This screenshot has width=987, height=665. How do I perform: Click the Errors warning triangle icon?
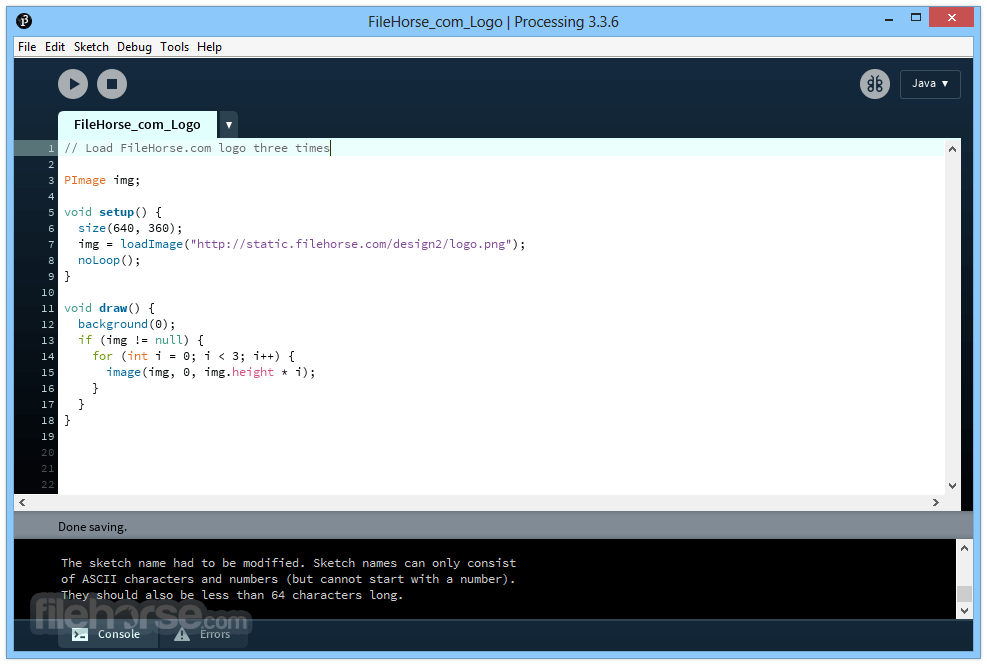[182, 634]
